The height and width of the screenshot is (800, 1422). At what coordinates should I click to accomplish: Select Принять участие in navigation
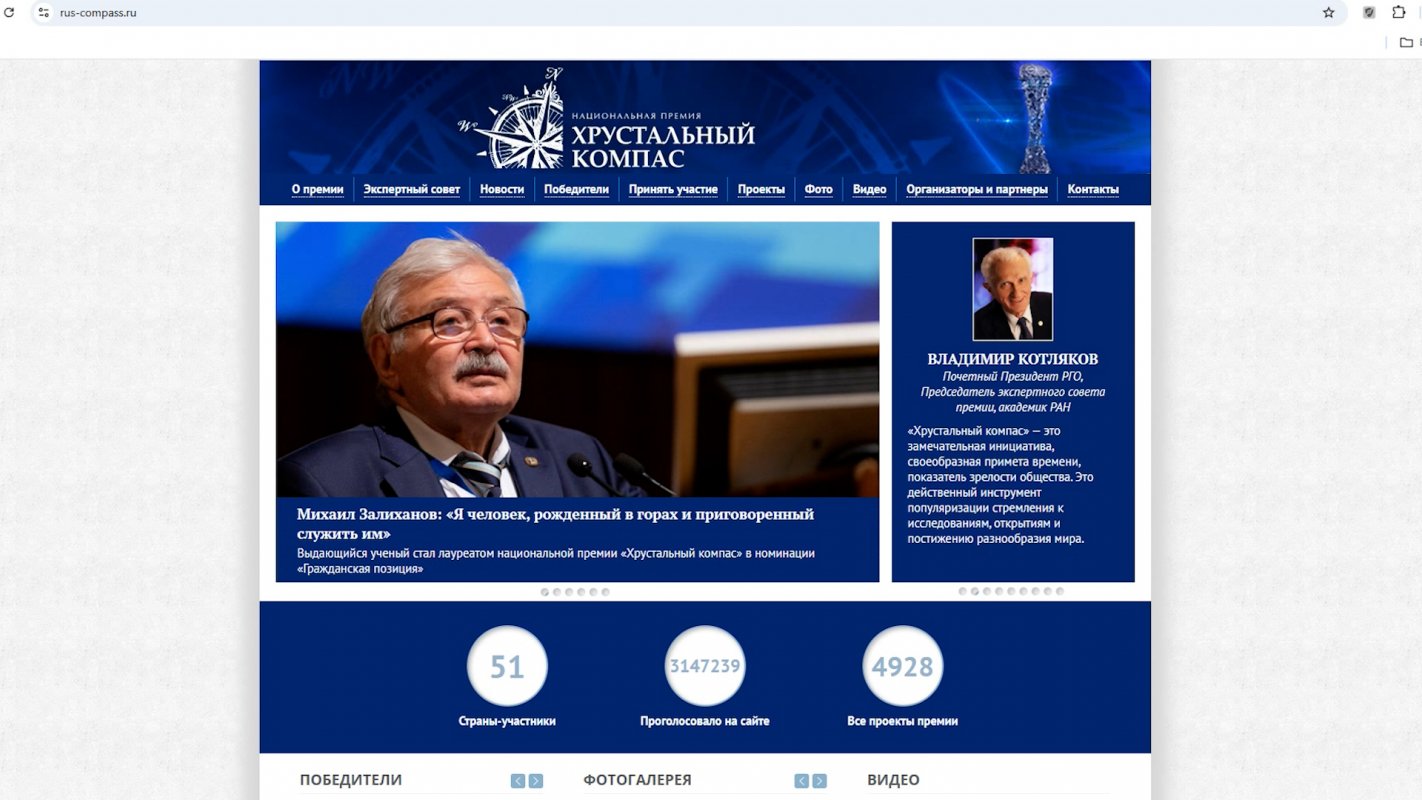673,189
